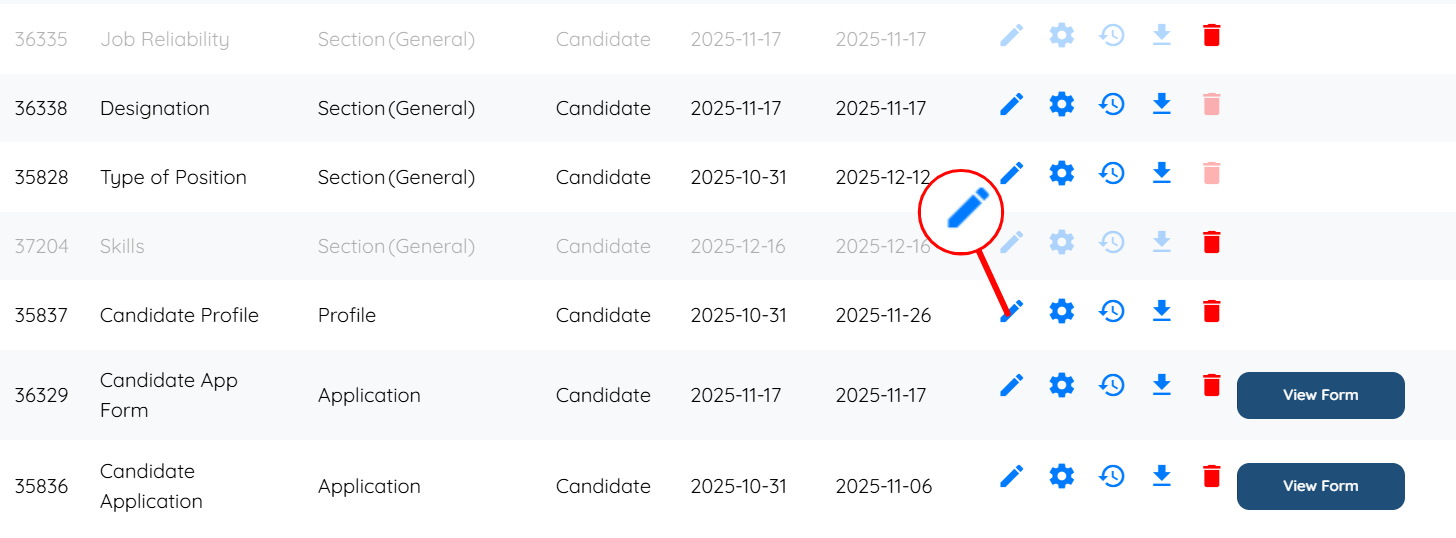The height and width of the screenshot is (538, 1456).
Task: Click edit pencil for Designation row
Action: pos(1012,104)
